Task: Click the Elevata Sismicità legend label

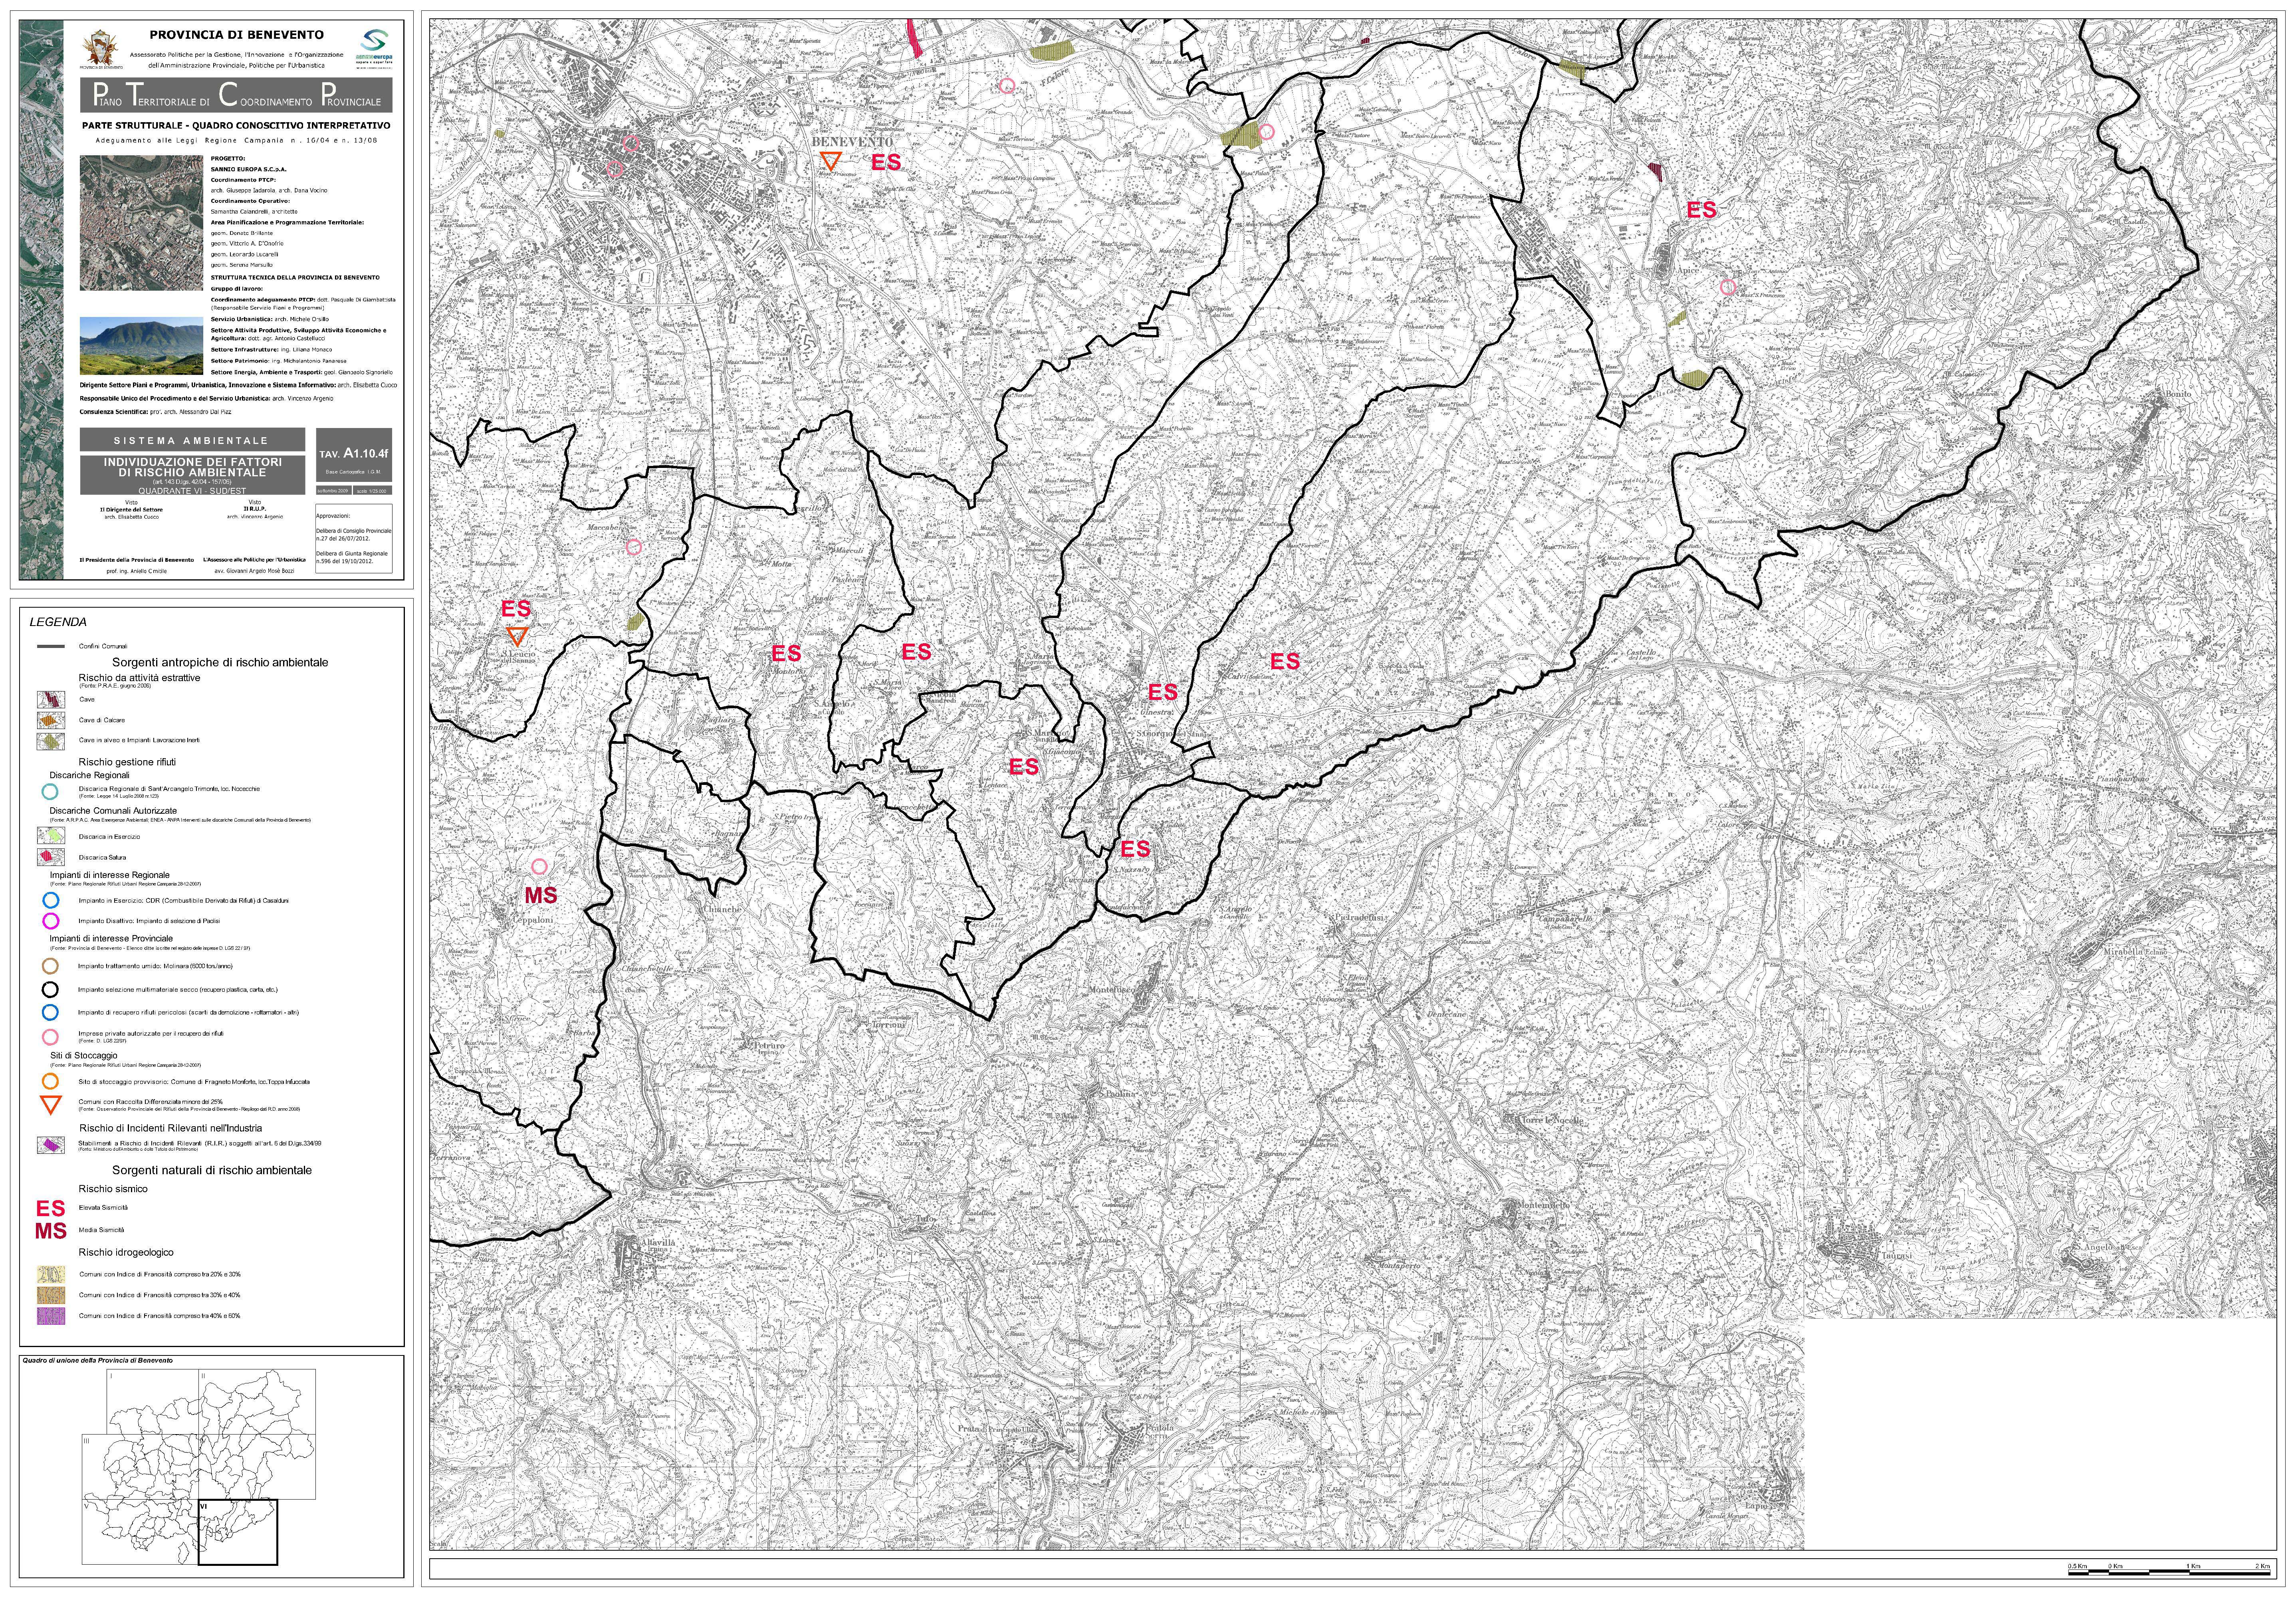Action: [103, 1208]
